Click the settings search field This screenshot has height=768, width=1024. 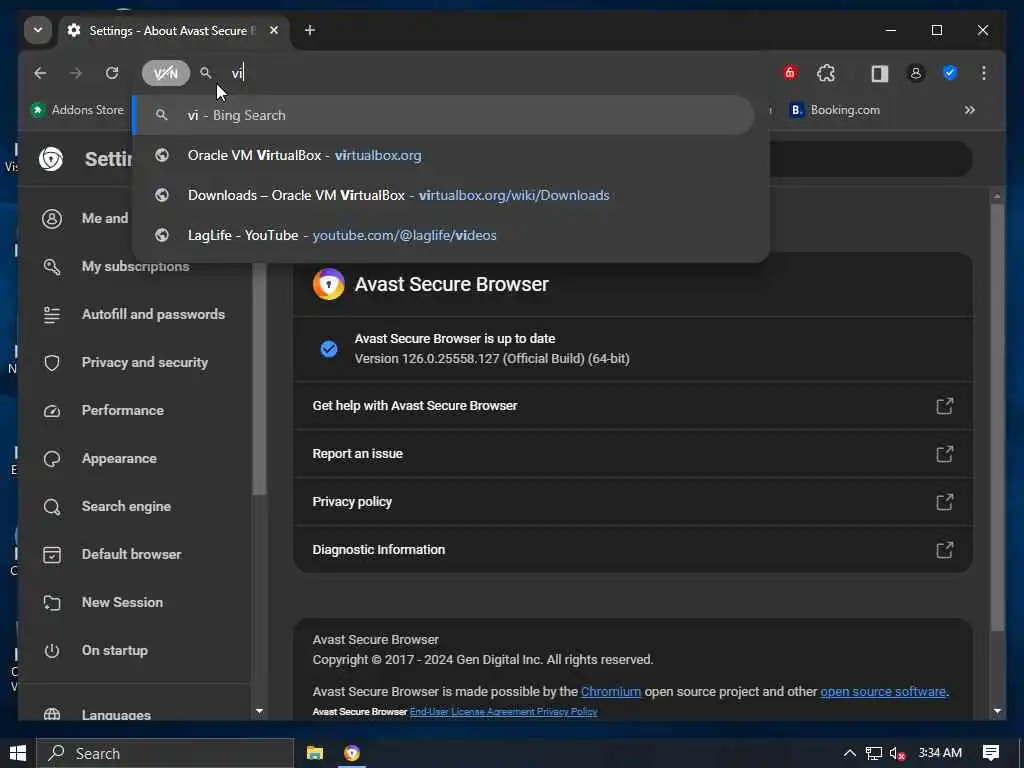[x=869, y=159]
